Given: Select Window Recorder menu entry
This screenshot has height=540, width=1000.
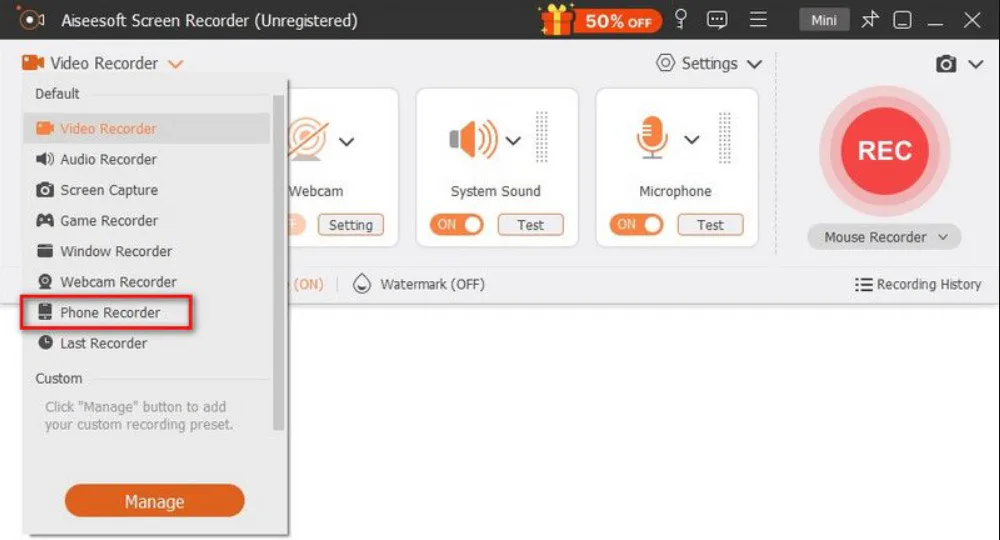Looking at the screenshot, I should tap(147, 251).
